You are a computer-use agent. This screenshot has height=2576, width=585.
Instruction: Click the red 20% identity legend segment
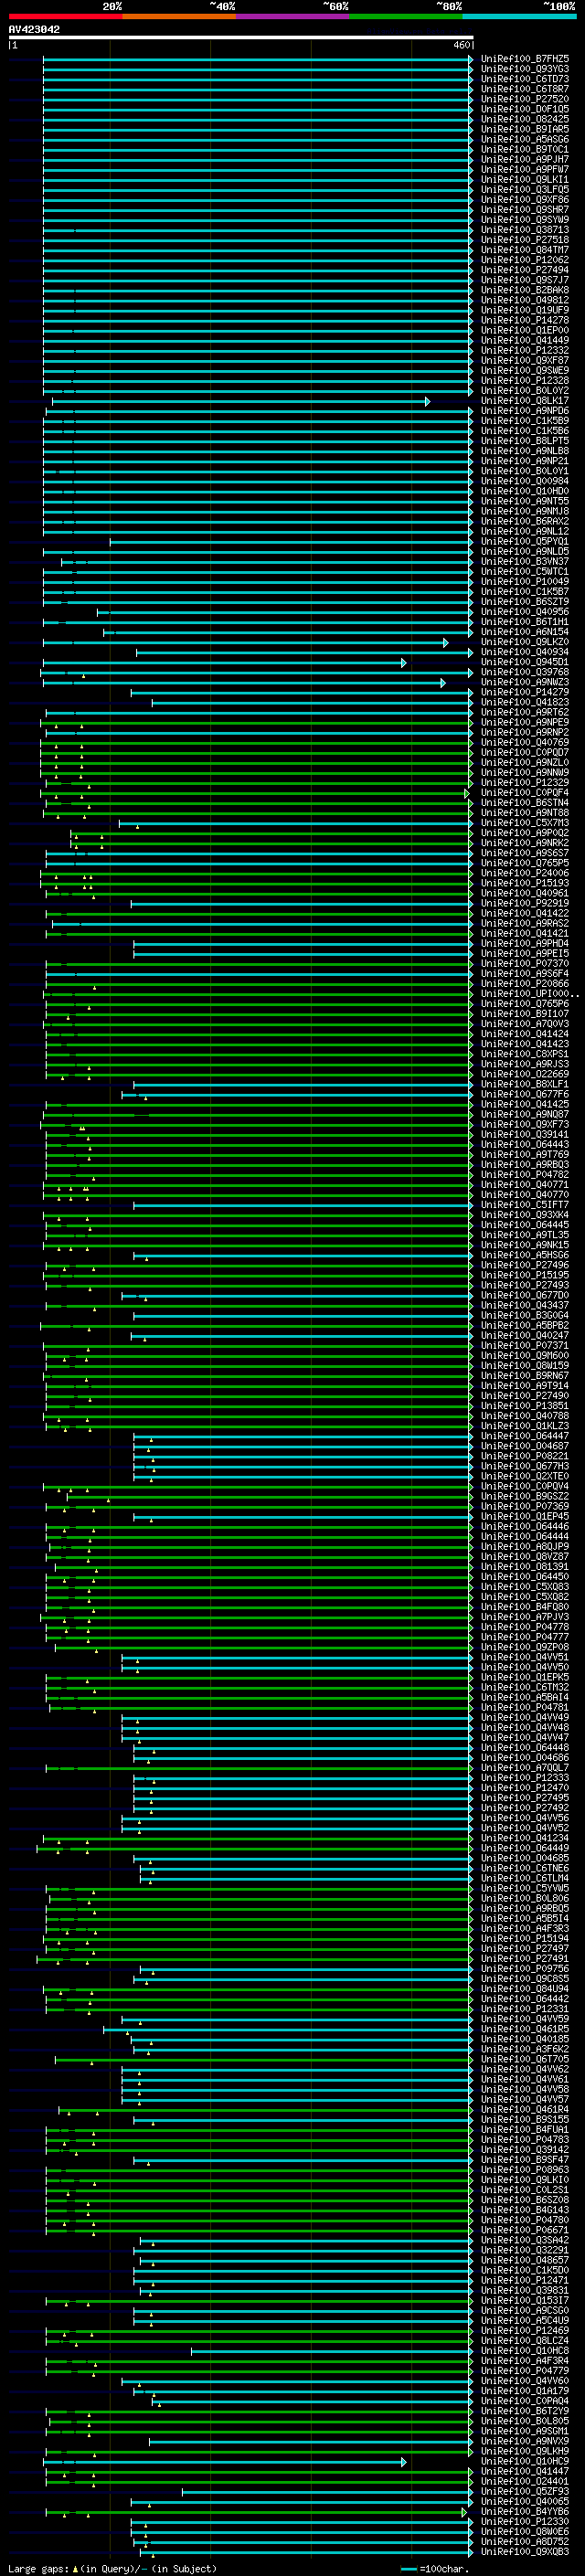coord(65,16)
